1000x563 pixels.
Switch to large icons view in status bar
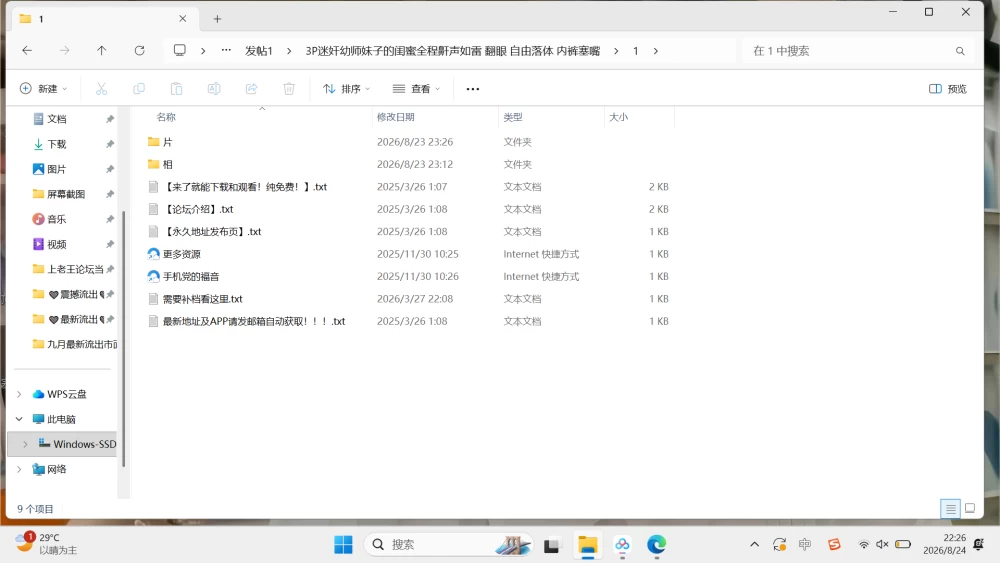970,508
